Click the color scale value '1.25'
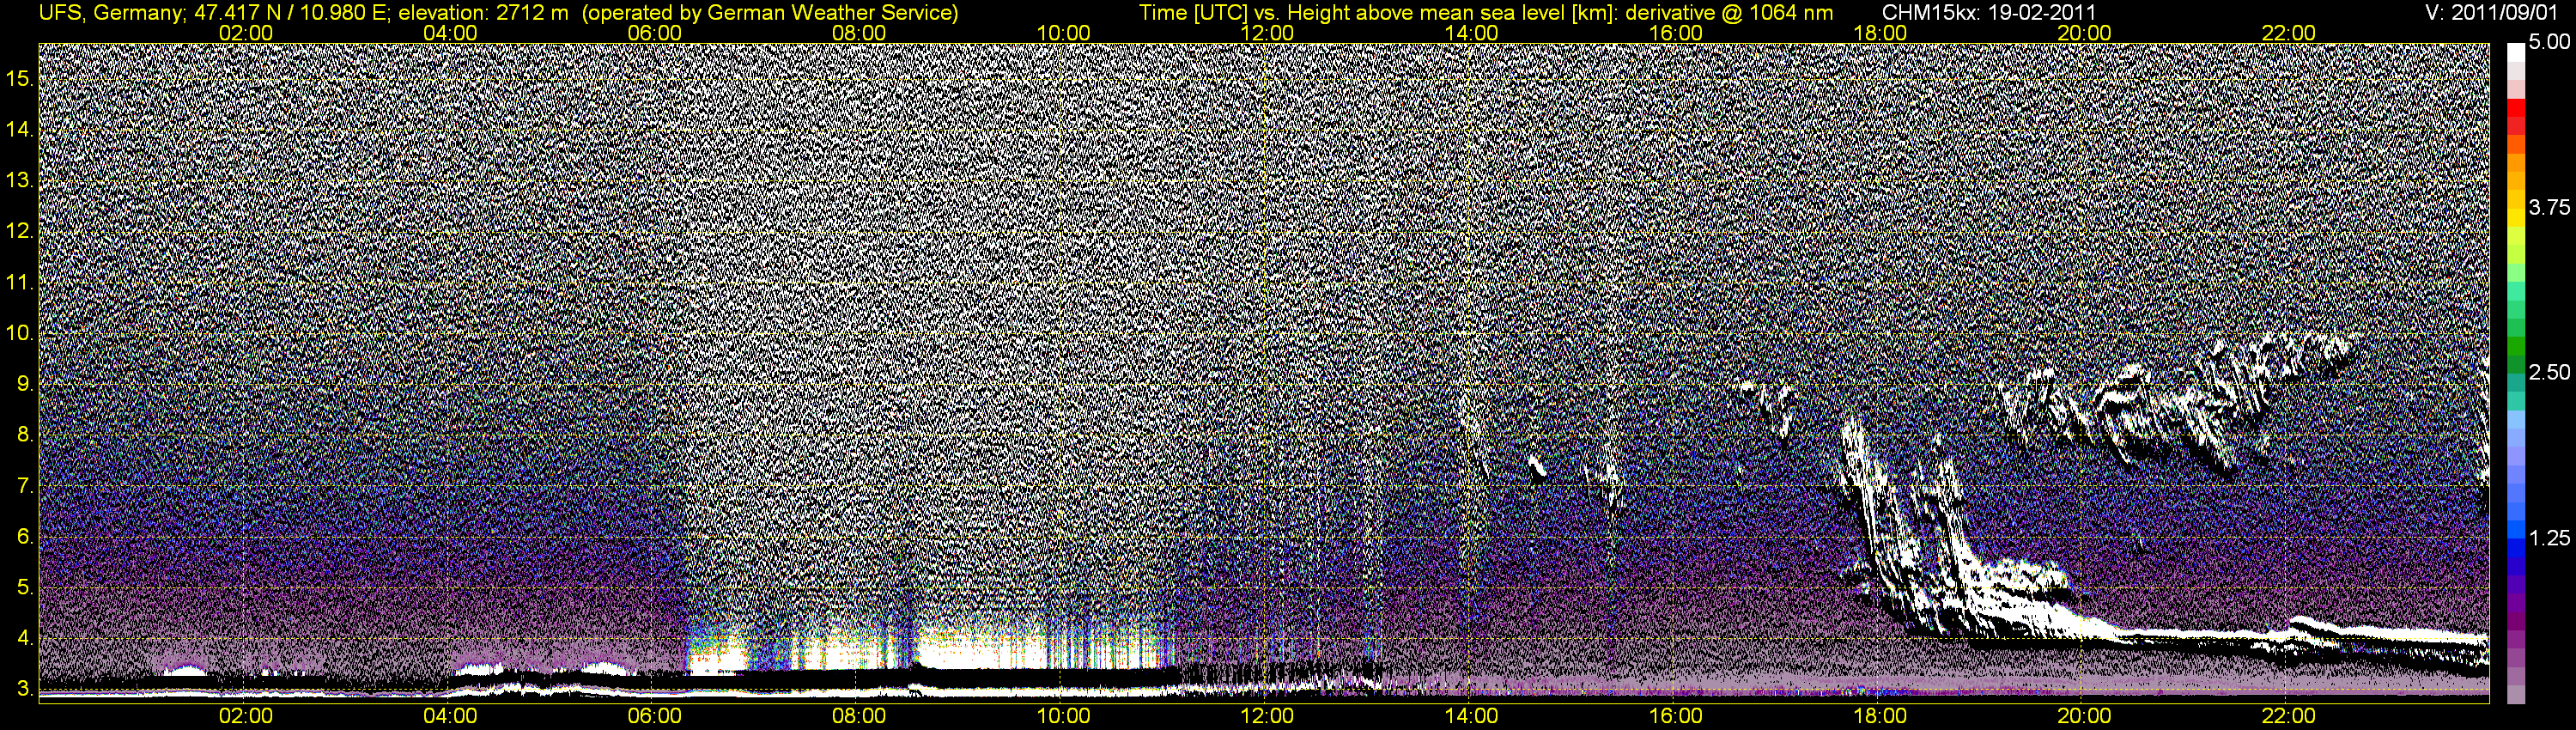Image resolution: width=2576 pixels, height=730 pixels. pyautogui.click(x=2549, y=538)
